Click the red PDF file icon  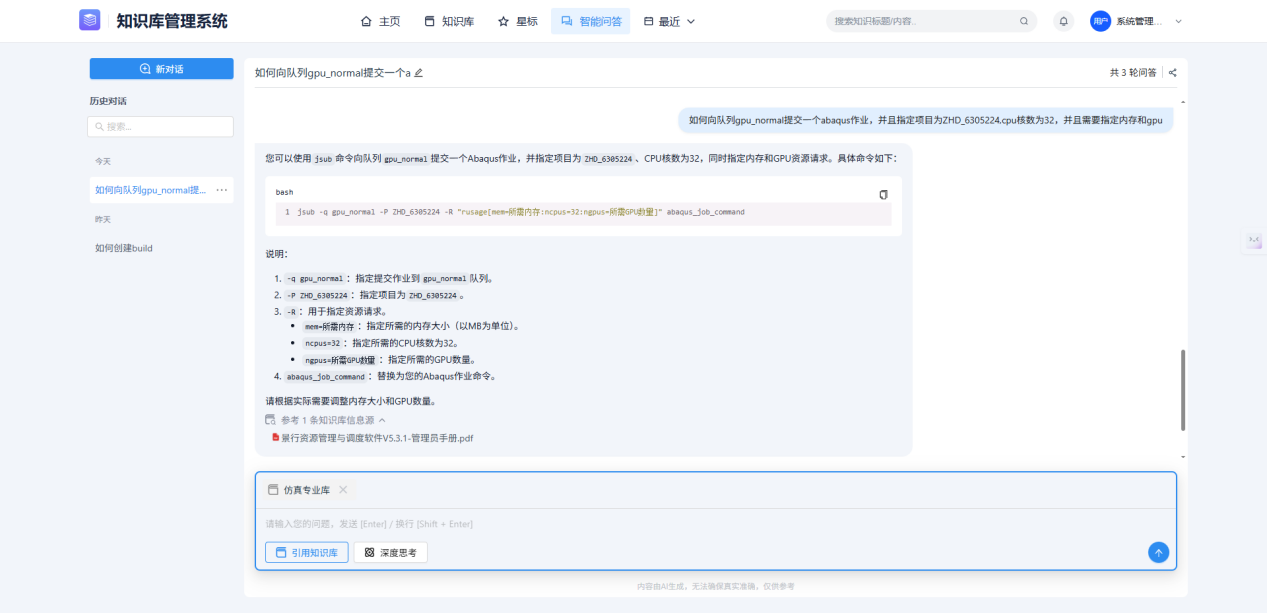276,437
